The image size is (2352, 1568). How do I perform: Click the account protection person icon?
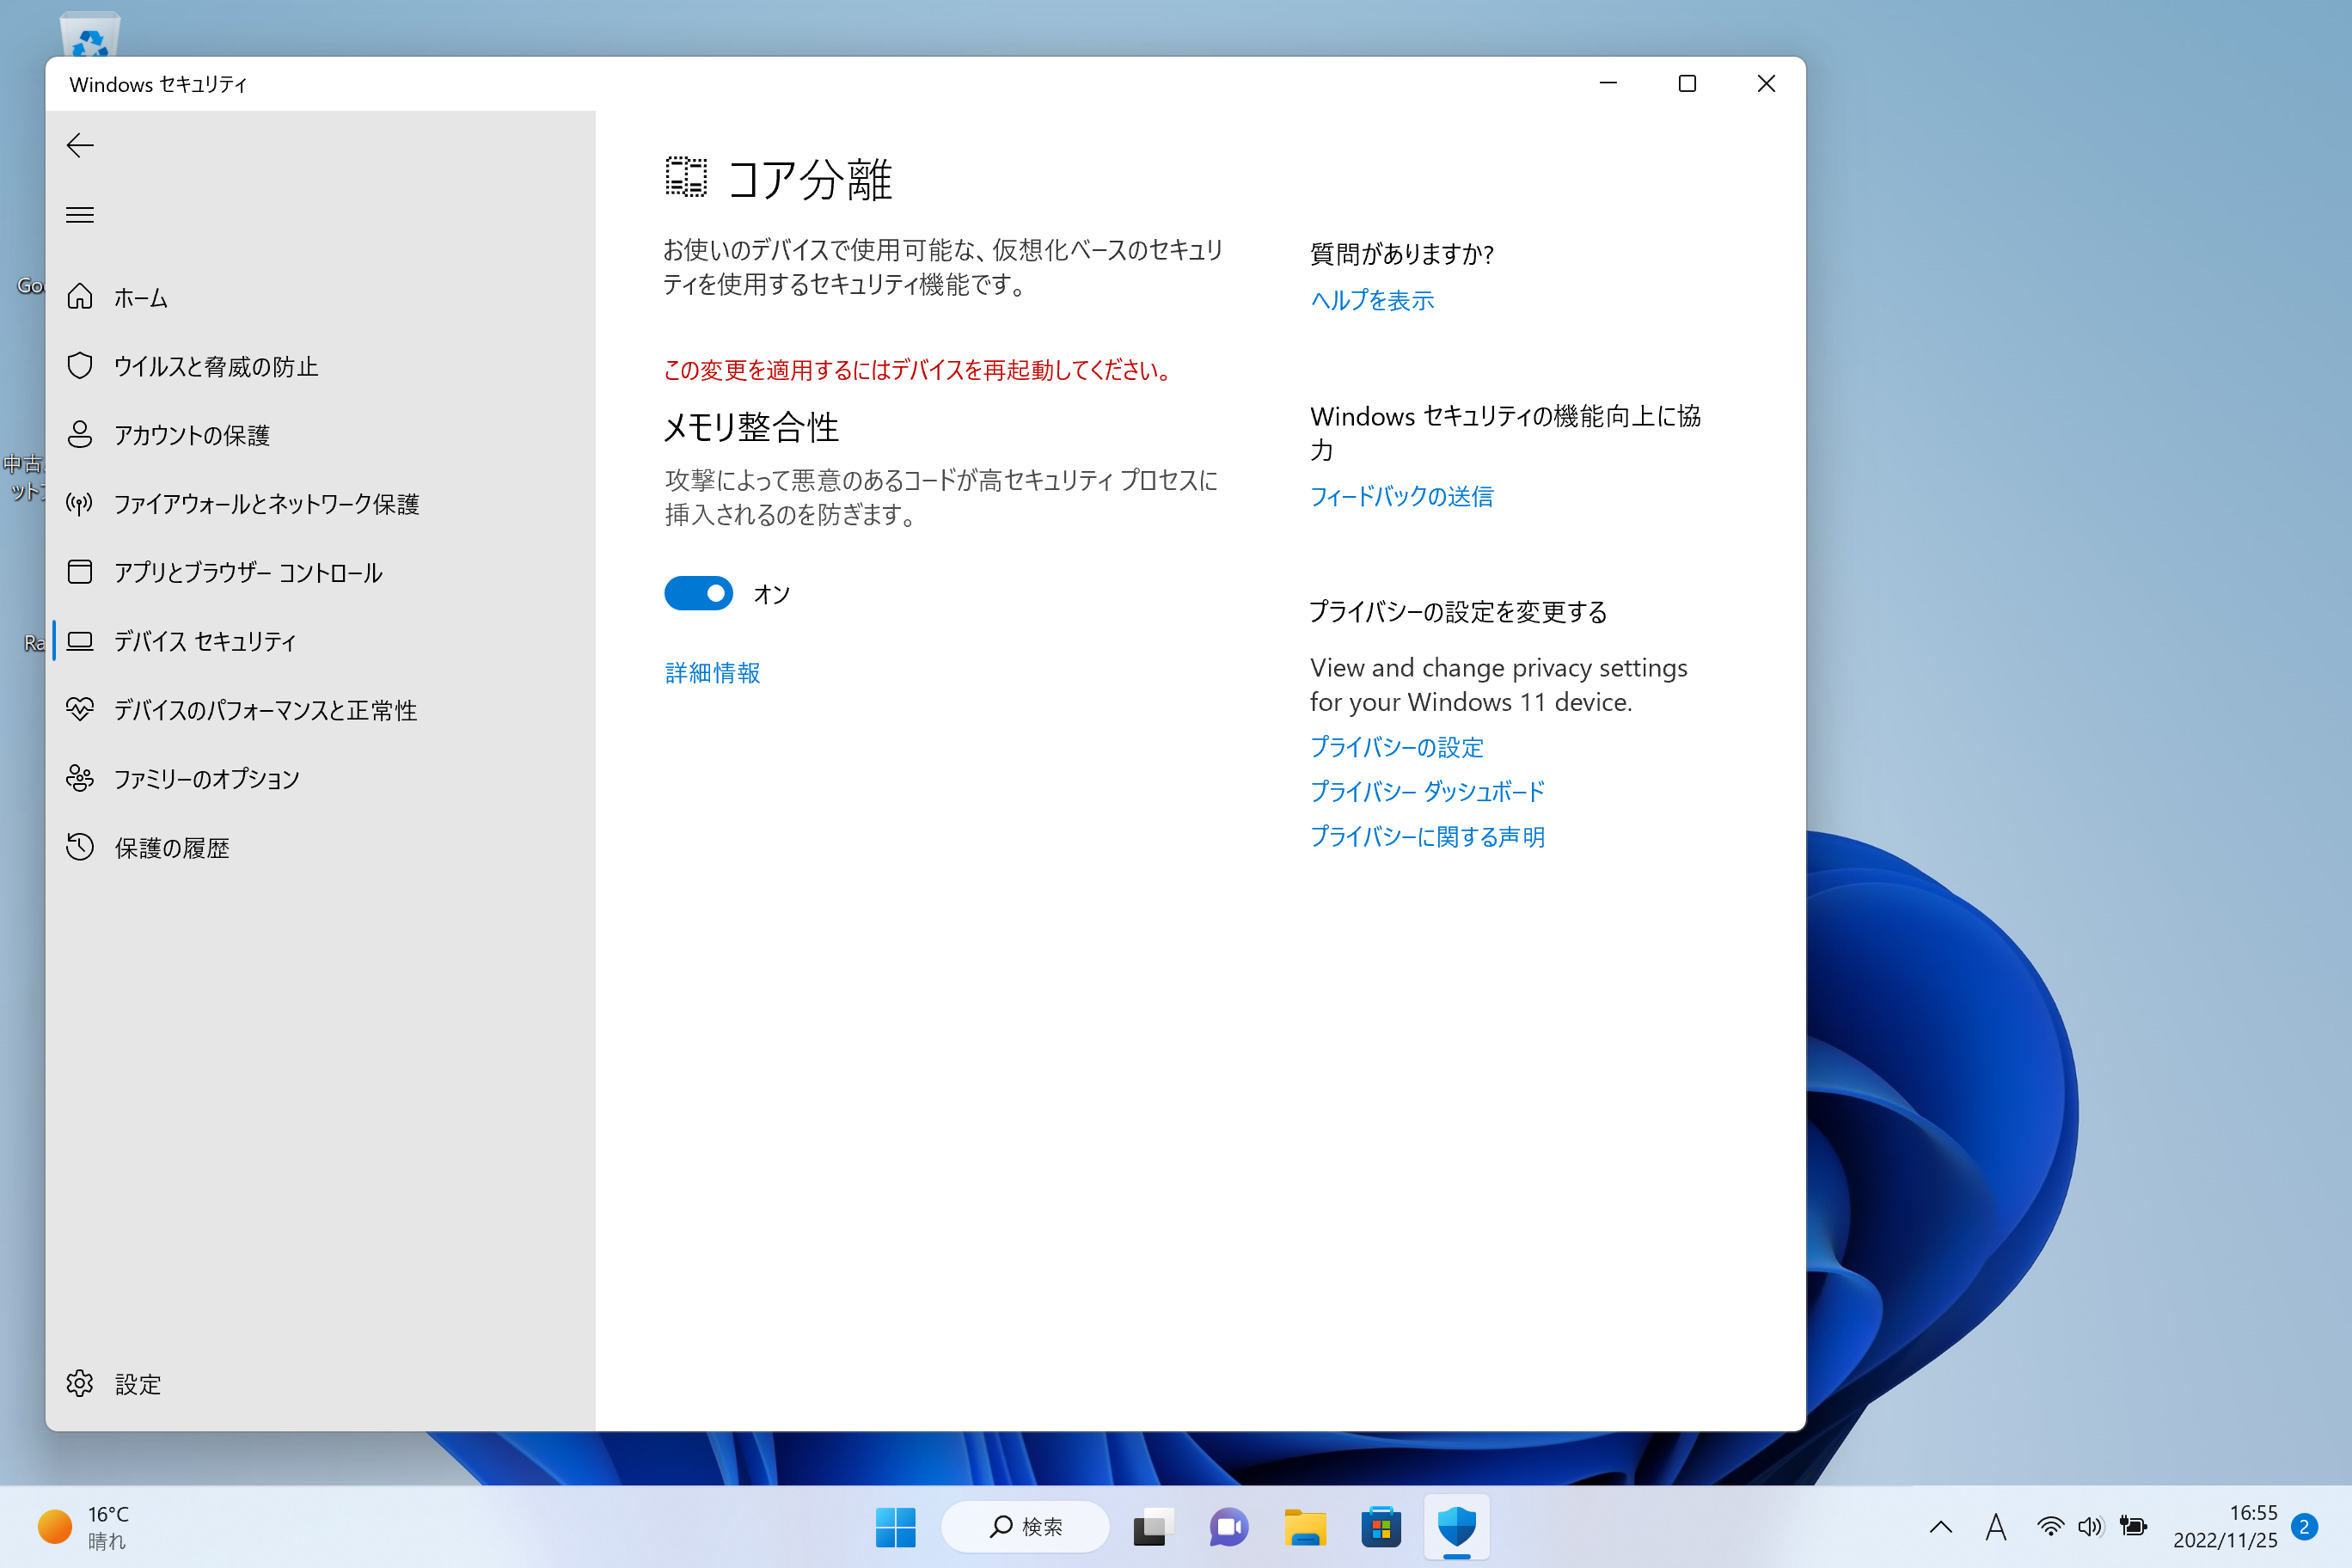point(80,435)
